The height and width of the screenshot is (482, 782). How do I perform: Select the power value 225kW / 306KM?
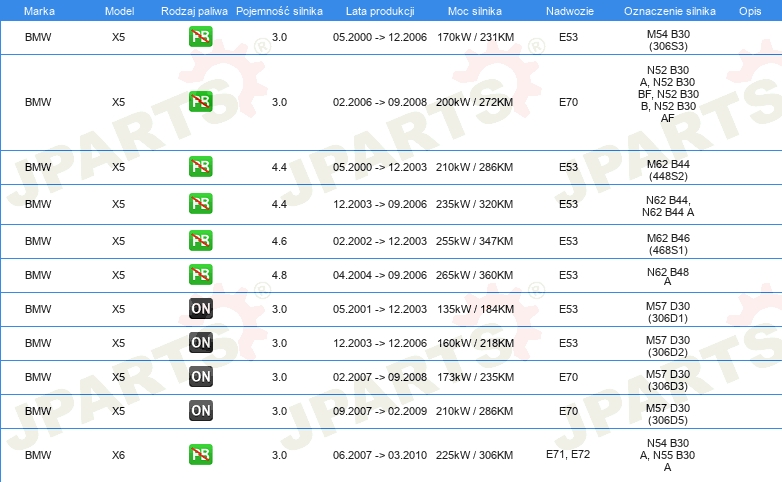tap(474, 455)
